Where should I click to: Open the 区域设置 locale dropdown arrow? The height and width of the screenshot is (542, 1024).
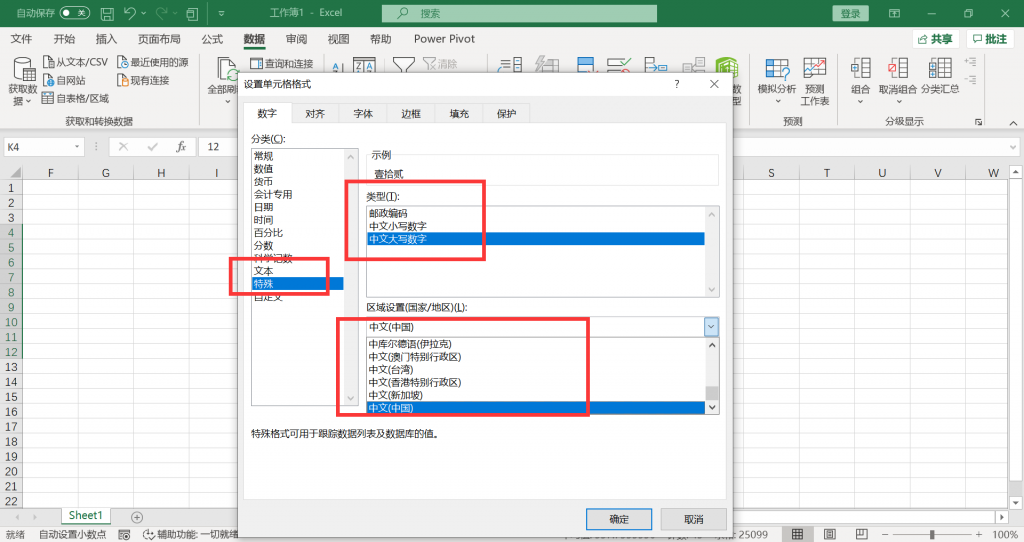[x=711, y=327]
